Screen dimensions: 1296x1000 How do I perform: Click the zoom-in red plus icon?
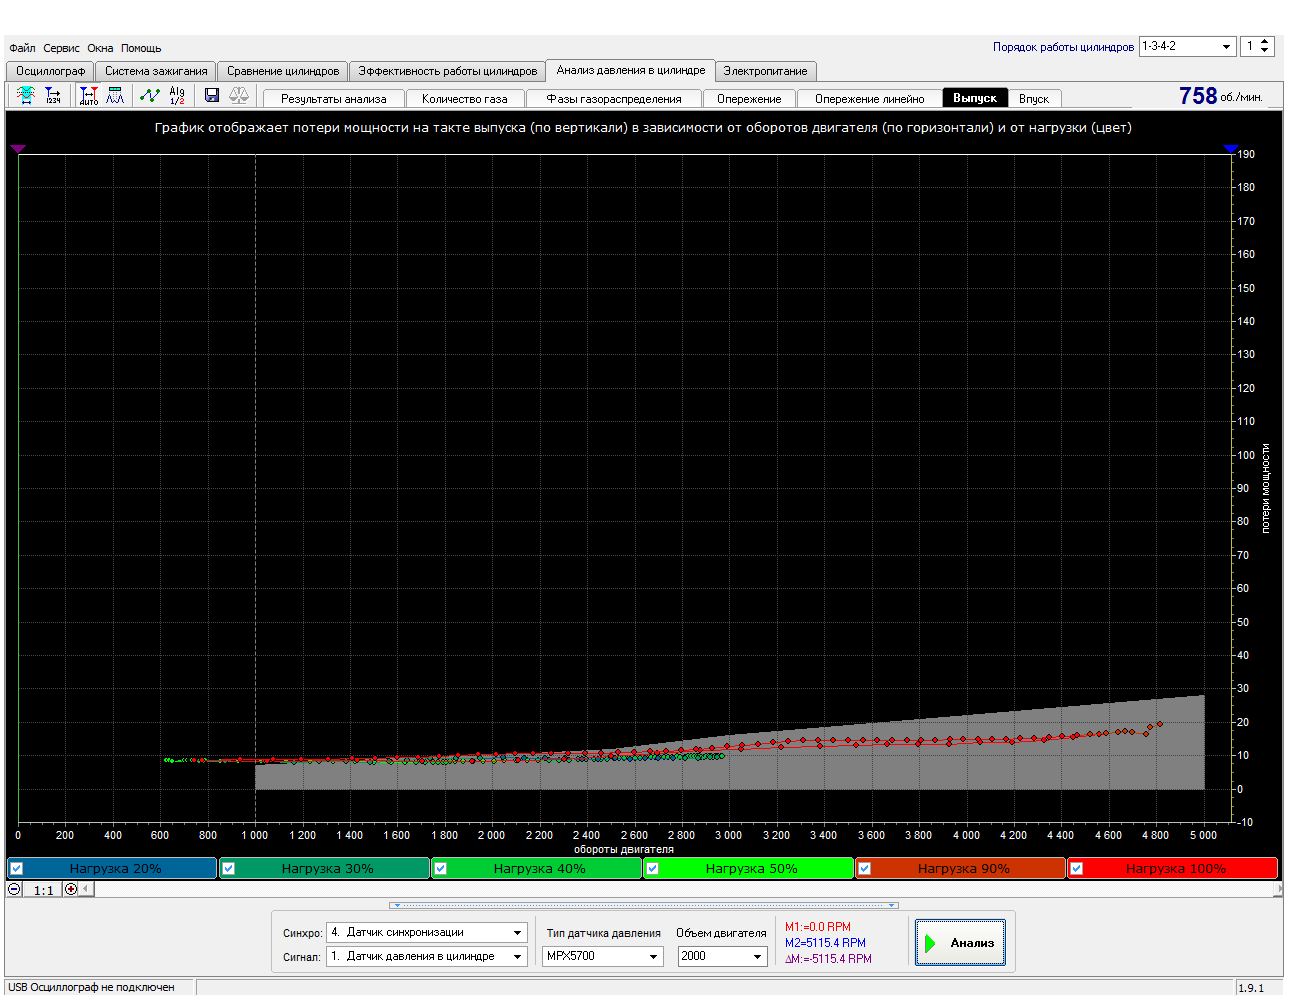(71, 889)
